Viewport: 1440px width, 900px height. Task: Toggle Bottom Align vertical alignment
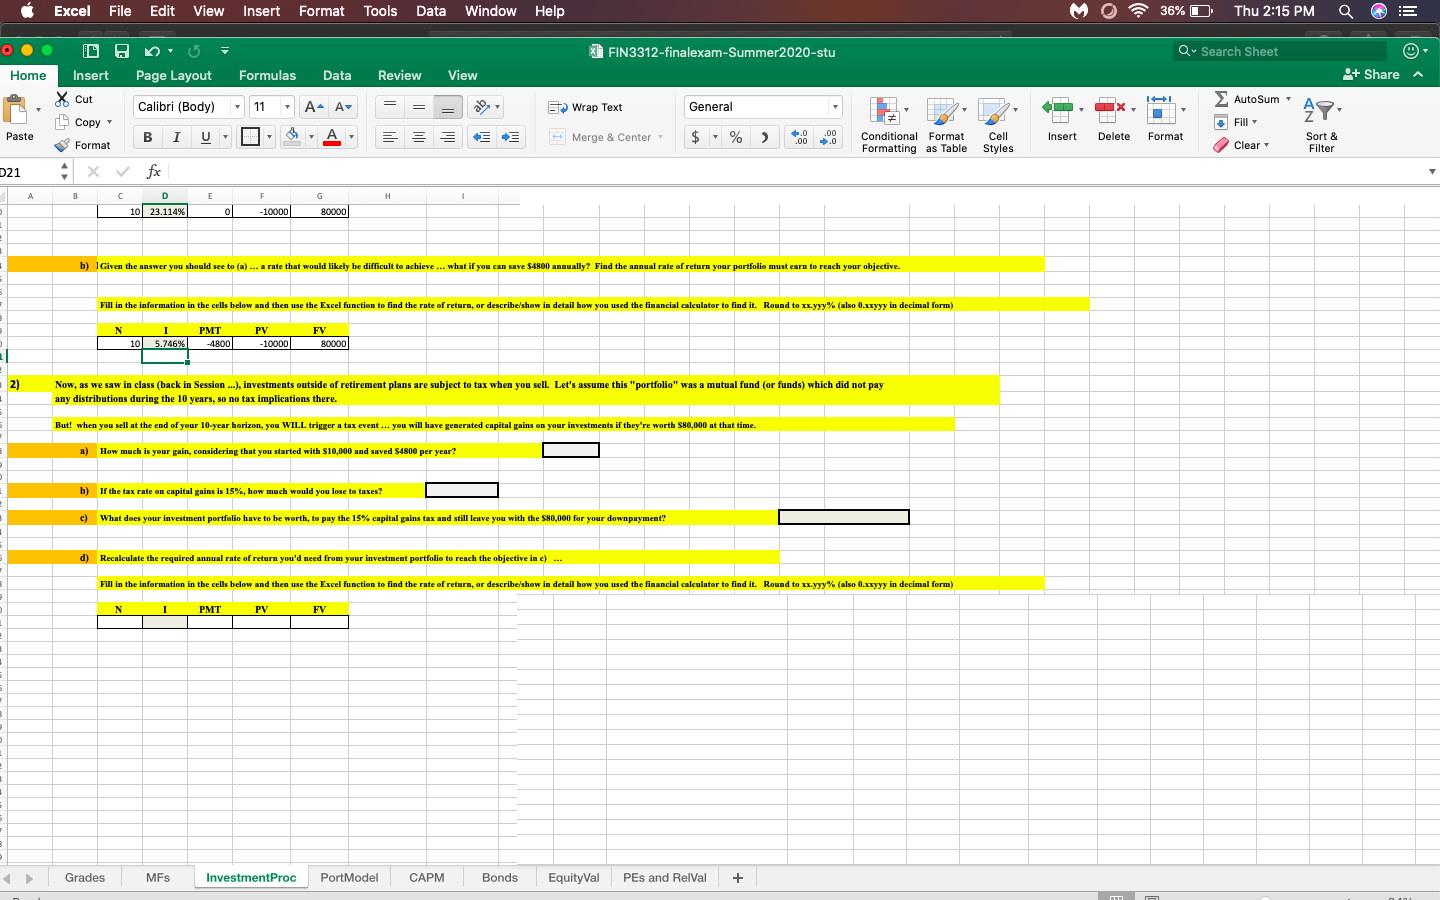pos(448,107)
